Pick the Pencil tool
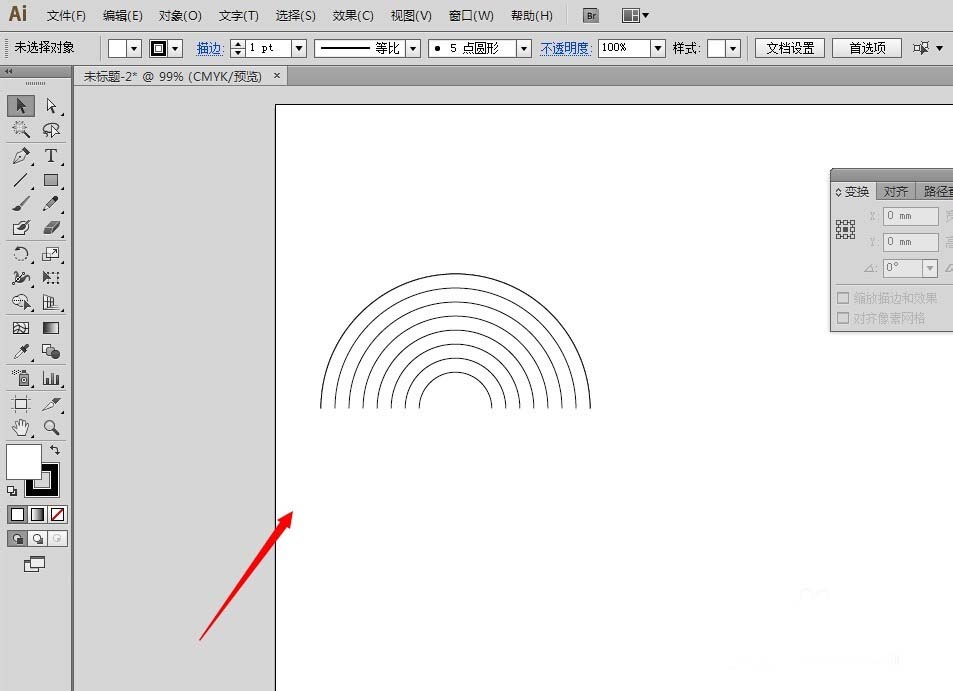953x691 pixels. click(51, 204)
